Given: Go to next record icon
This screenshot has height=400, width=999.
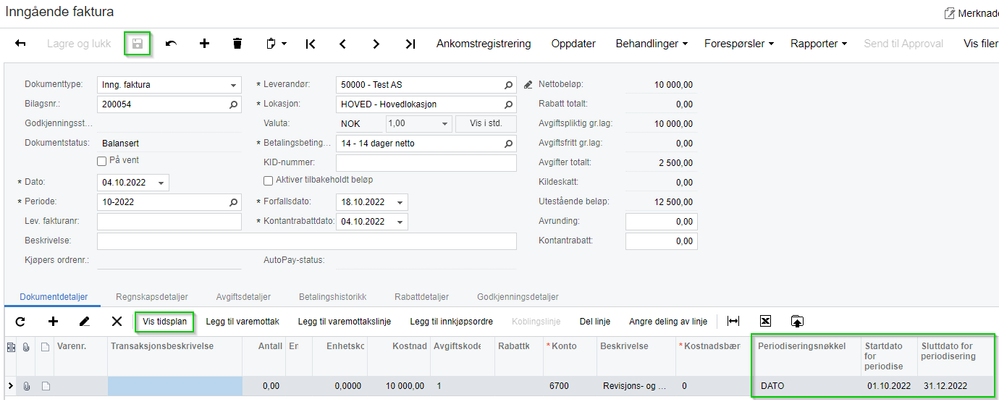Looking at the screenshot, I should point(377,43).
